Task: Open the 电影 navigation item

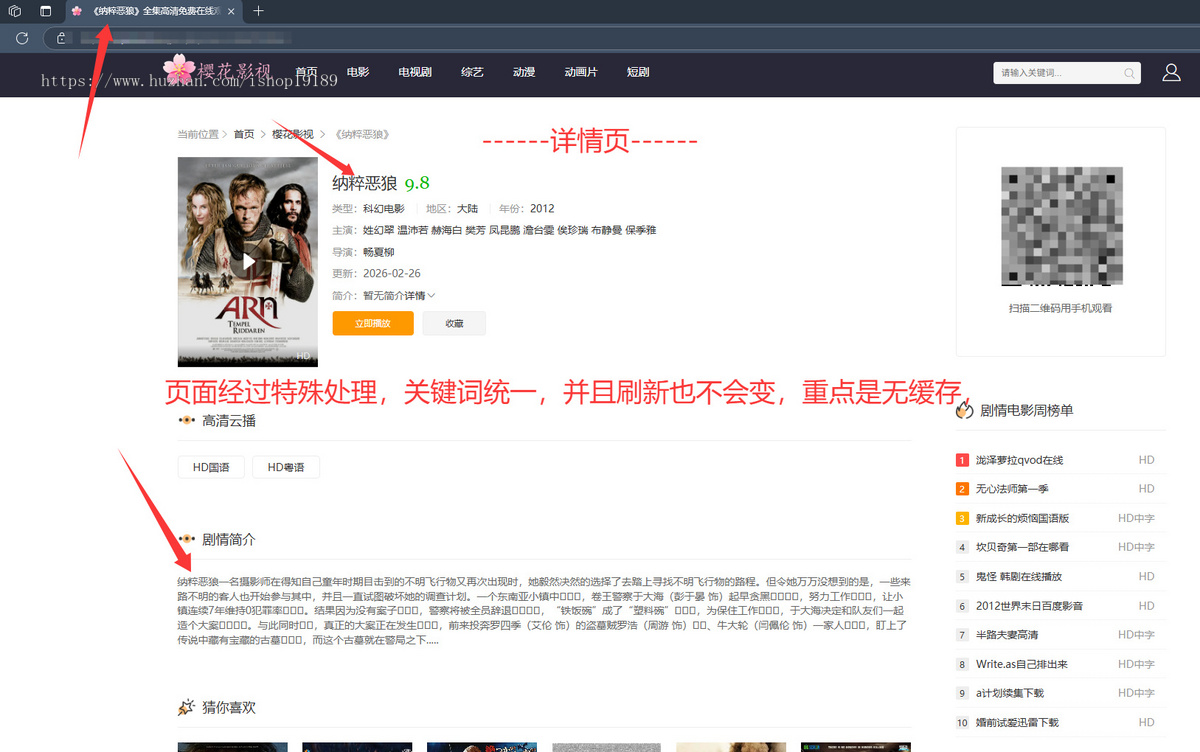Action: point(358,72)
